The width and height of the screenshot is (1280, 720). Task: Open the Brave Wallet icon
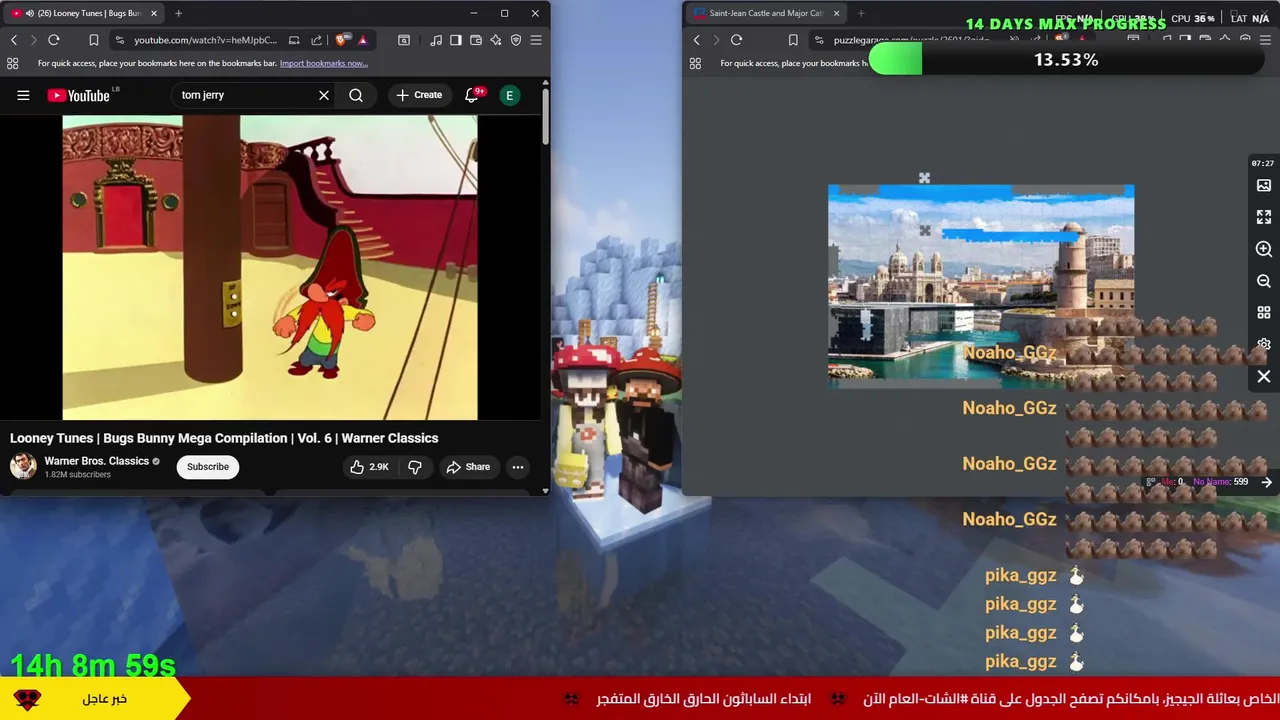point(476,40)
